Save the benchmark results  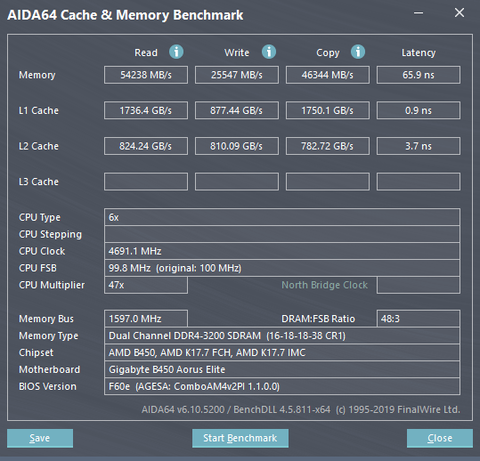click(40, 438)
